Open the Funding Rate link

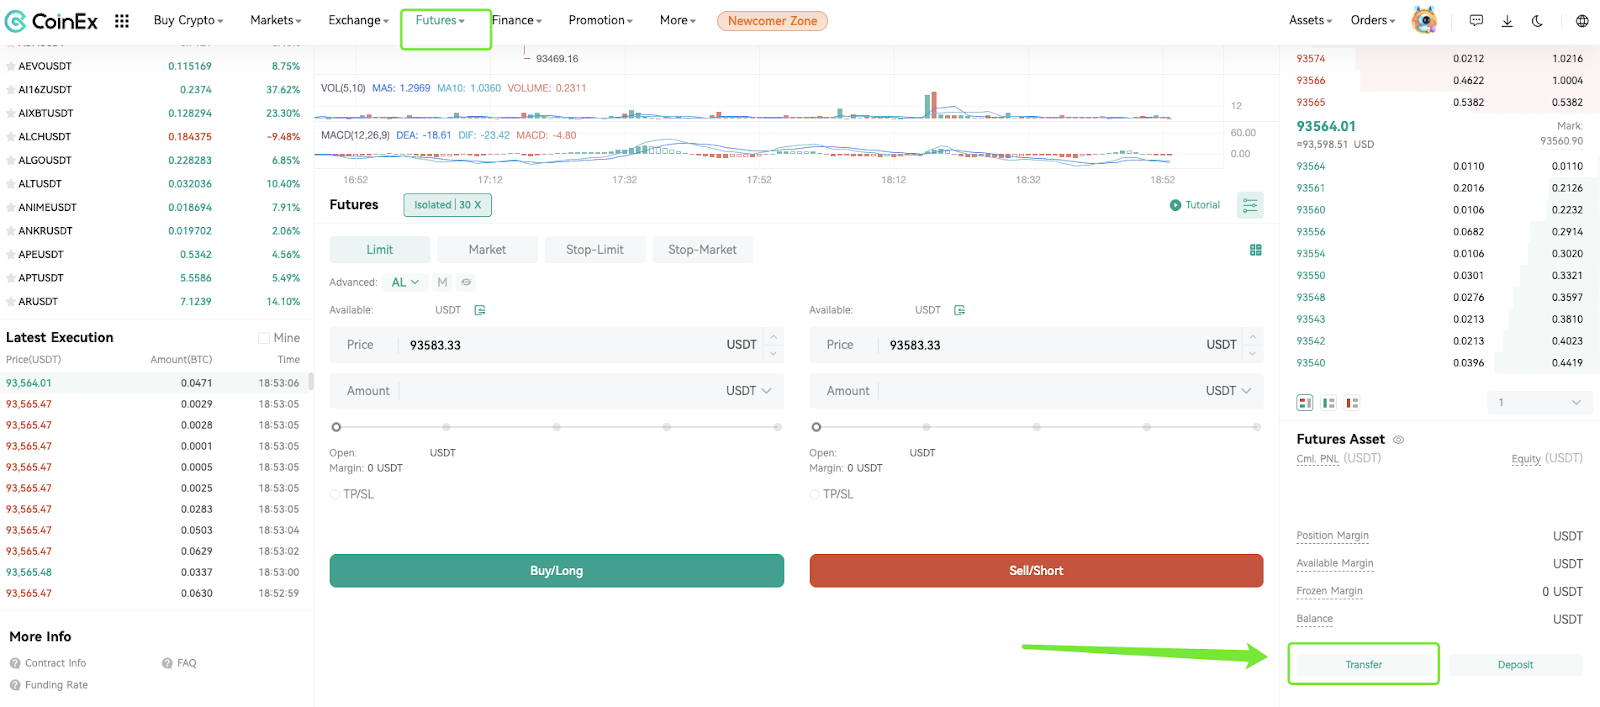point(56,685)
